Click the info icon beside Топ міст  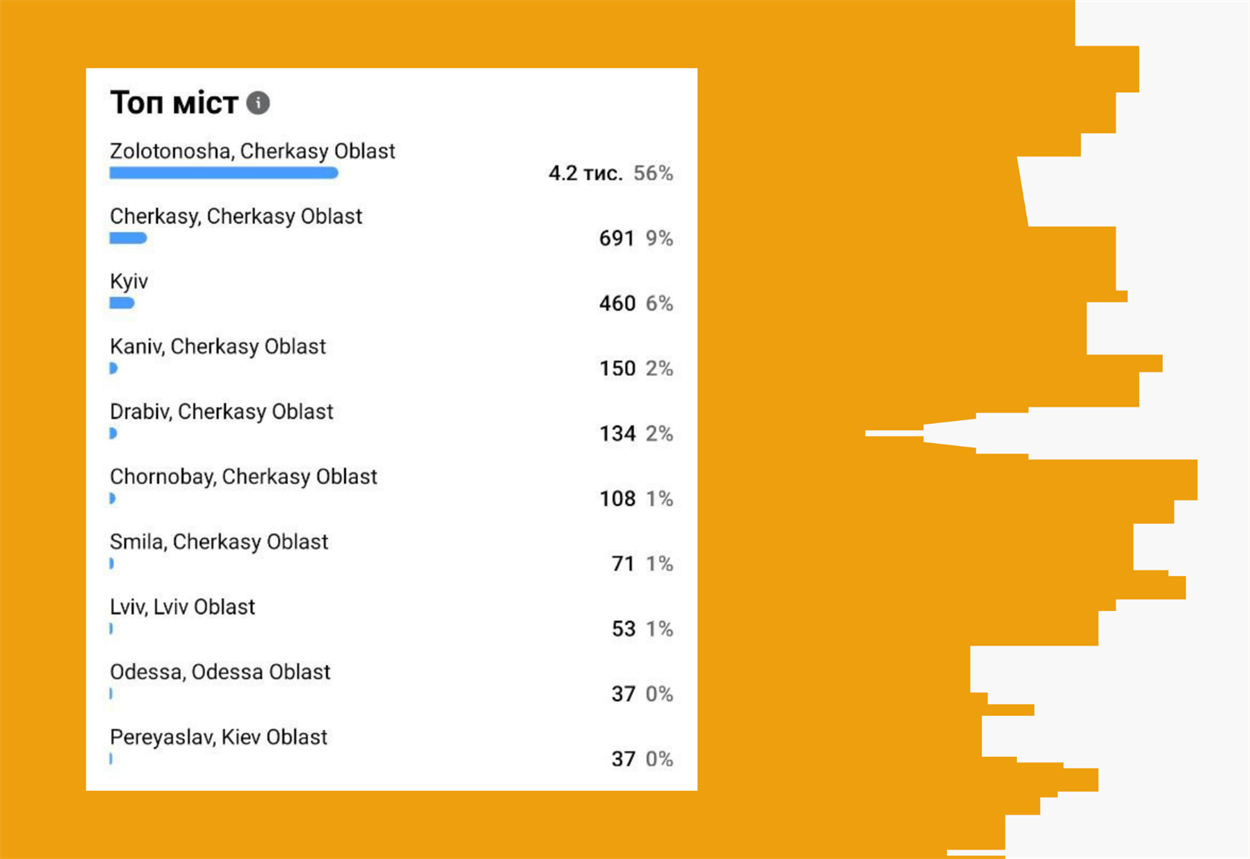[258, 103]
